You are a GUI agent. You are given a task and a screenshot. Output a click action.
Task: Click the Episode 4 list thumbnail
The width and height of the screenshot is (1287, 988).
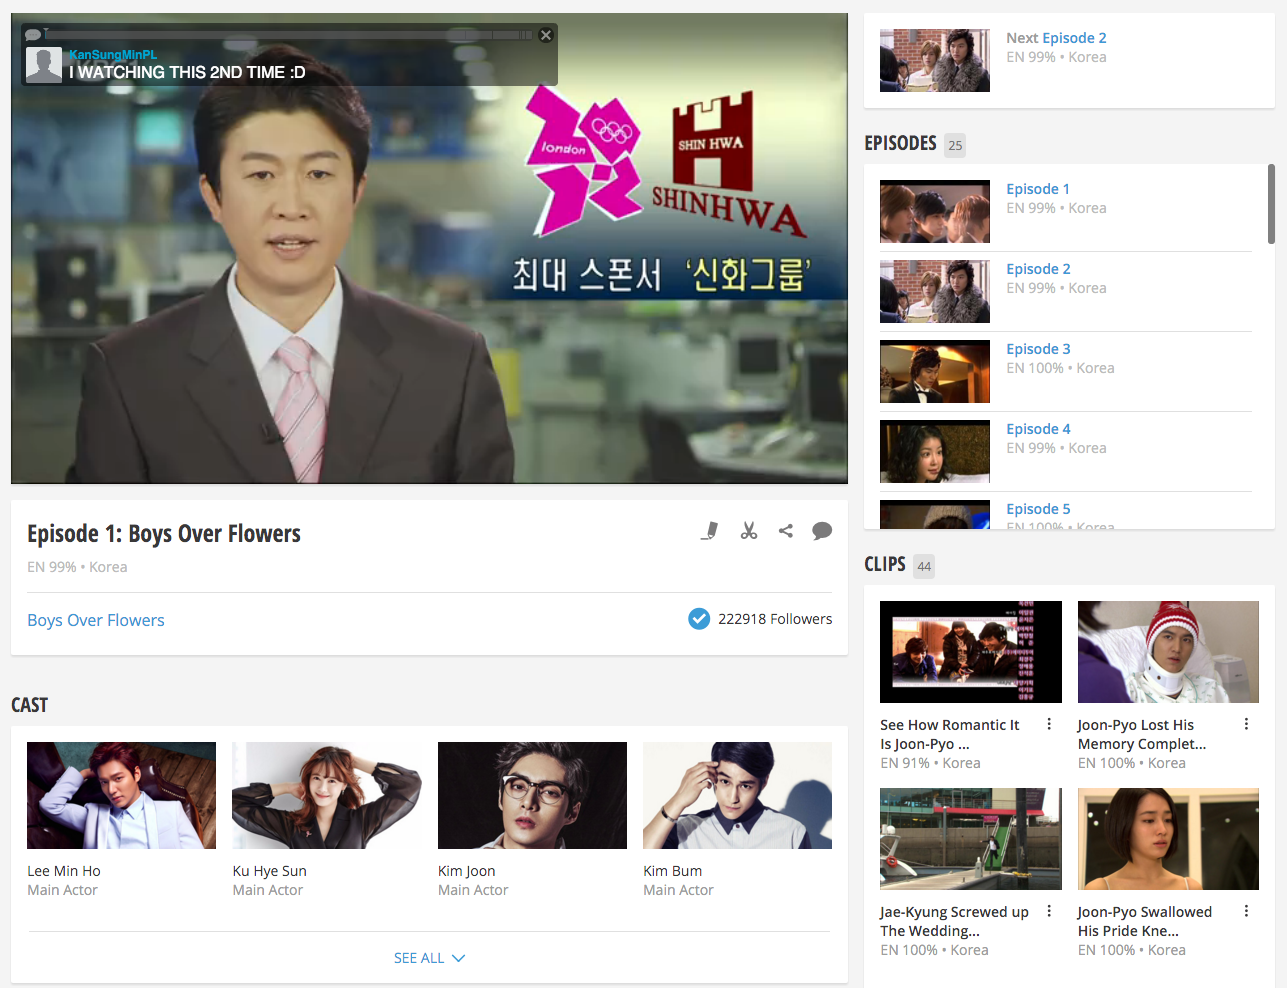pos(935,451)
